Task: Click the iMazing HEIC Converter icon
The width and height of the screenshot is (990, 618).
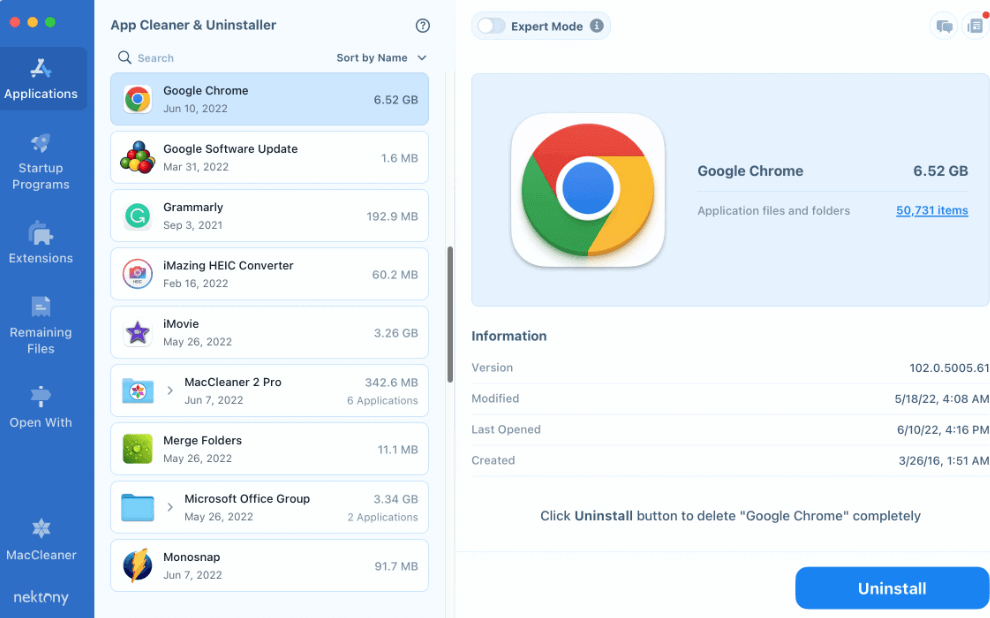Action: tap(137, 274)
